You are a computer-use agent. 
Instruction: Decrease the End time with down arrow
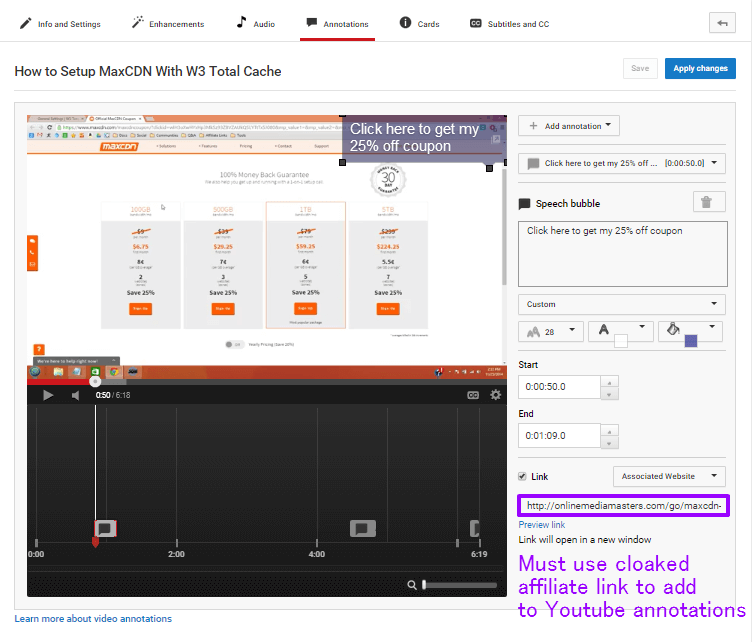(x=609, y=443)
